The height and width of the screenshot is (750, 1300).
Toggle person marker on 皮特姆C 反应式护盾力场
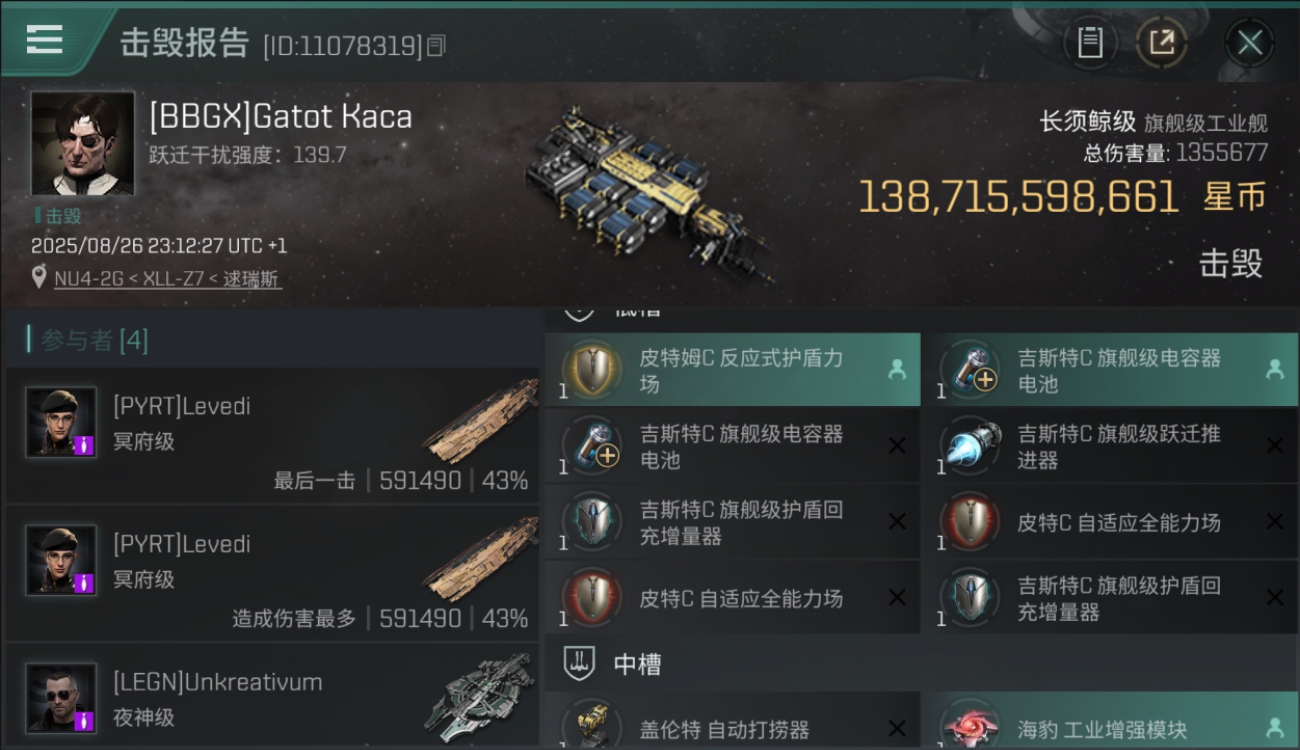click(x=897, y=369)
